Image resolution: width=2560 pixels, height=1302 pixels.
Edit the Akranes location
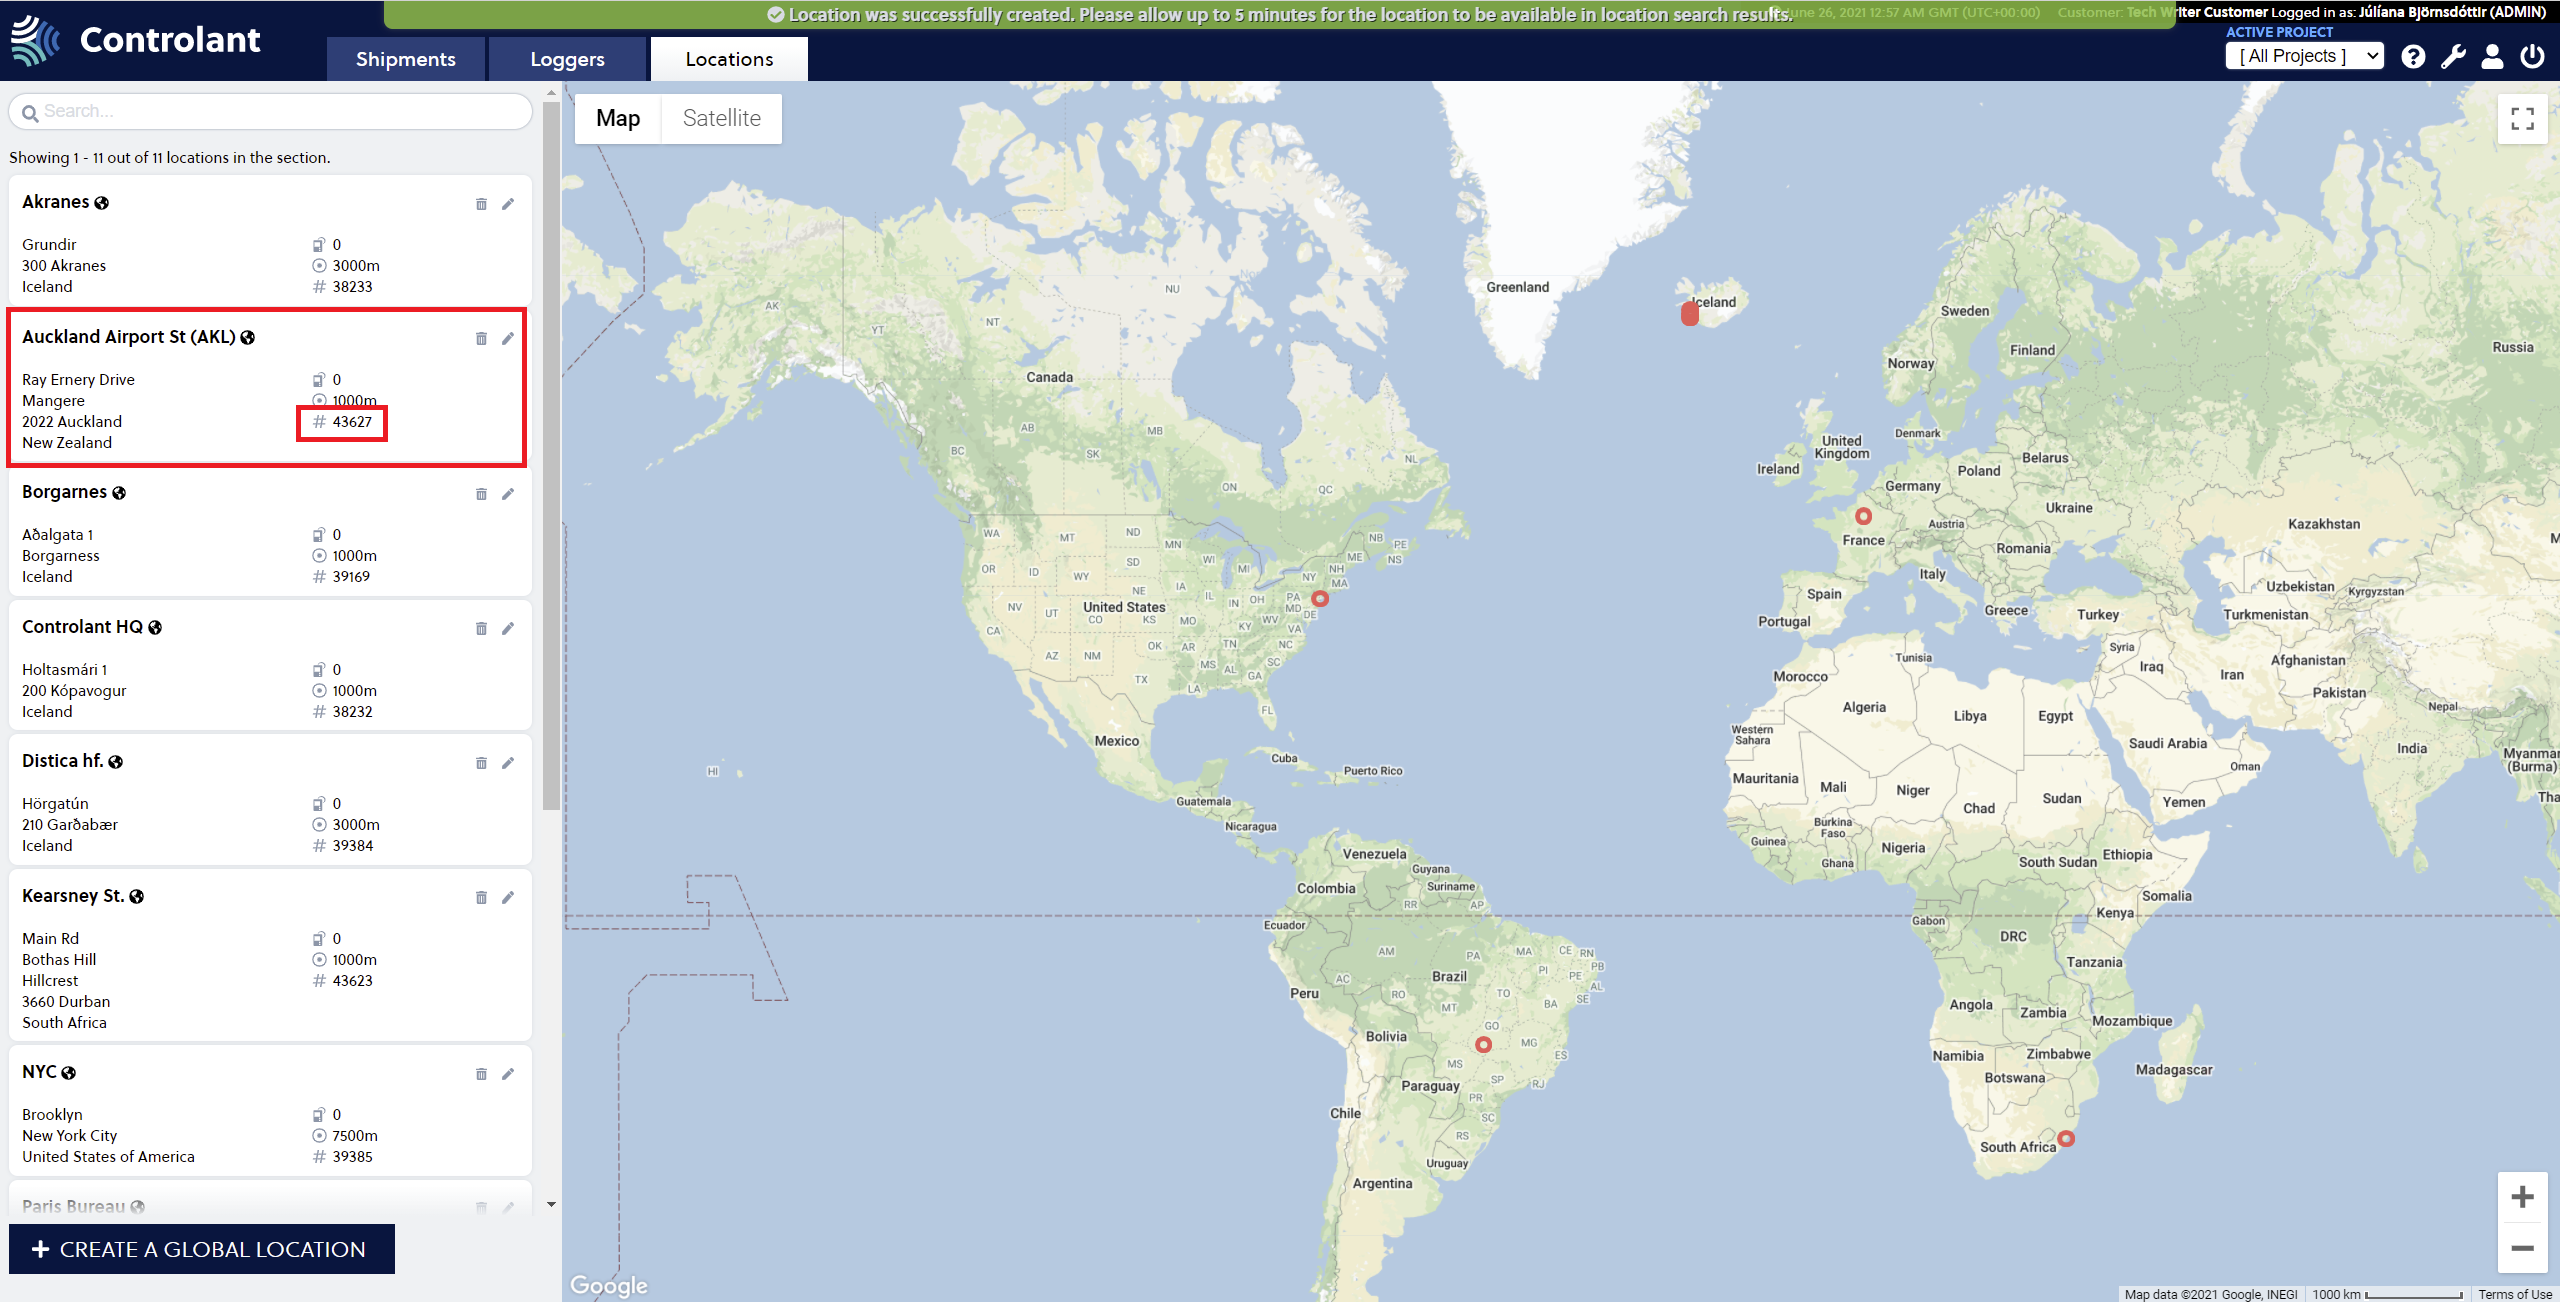coord(508,204)
